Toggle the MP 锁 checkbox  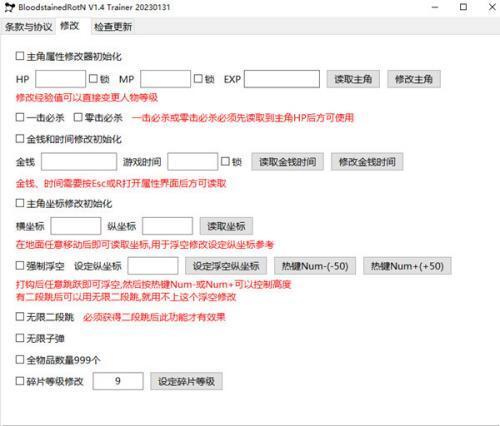tap(198, 79)
